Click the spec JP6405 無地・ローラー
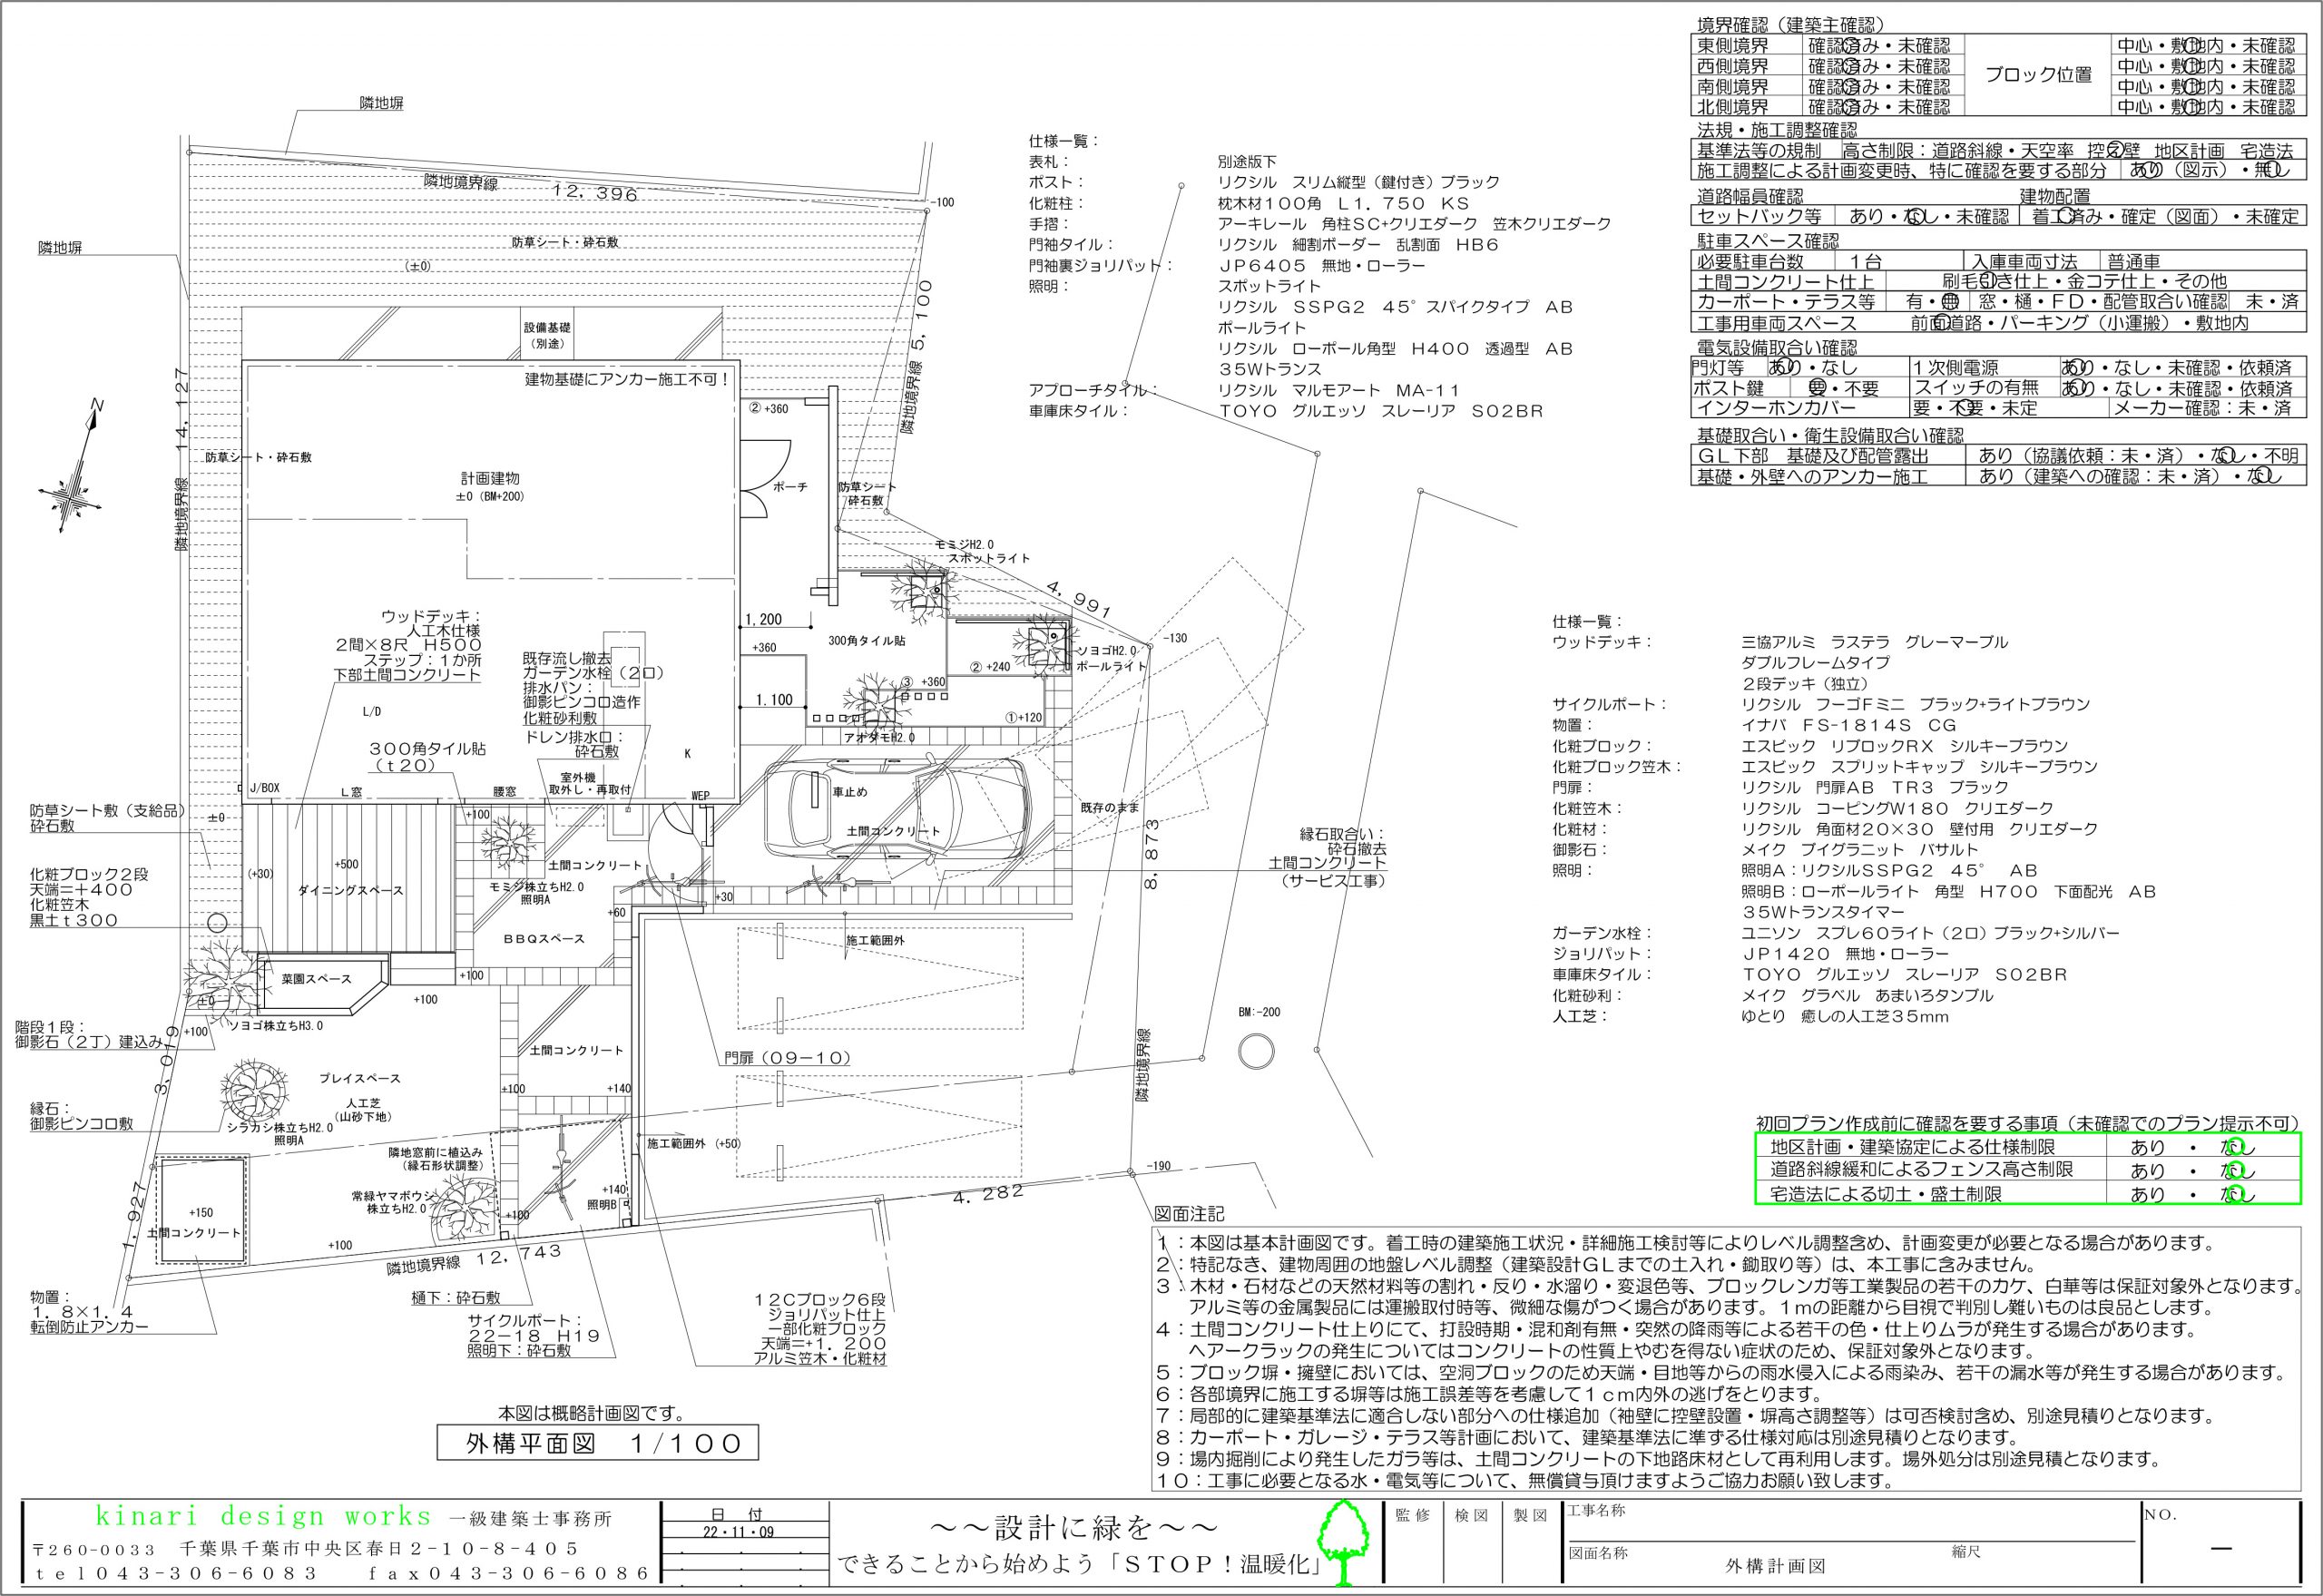The height and width of the screenshot is (1596, 2323). (1321, 266)
